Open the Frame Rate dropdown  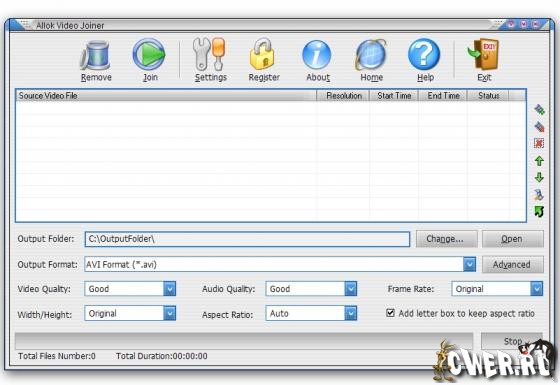click(536, 289)
